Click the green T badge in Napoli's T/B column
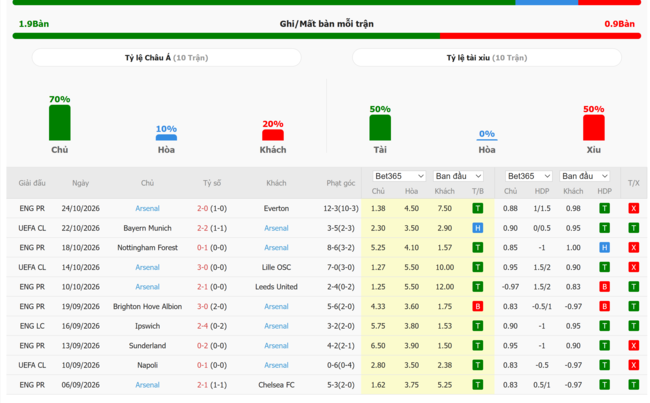The width and height of the screenshot is (650, 403). pos(478,365)
